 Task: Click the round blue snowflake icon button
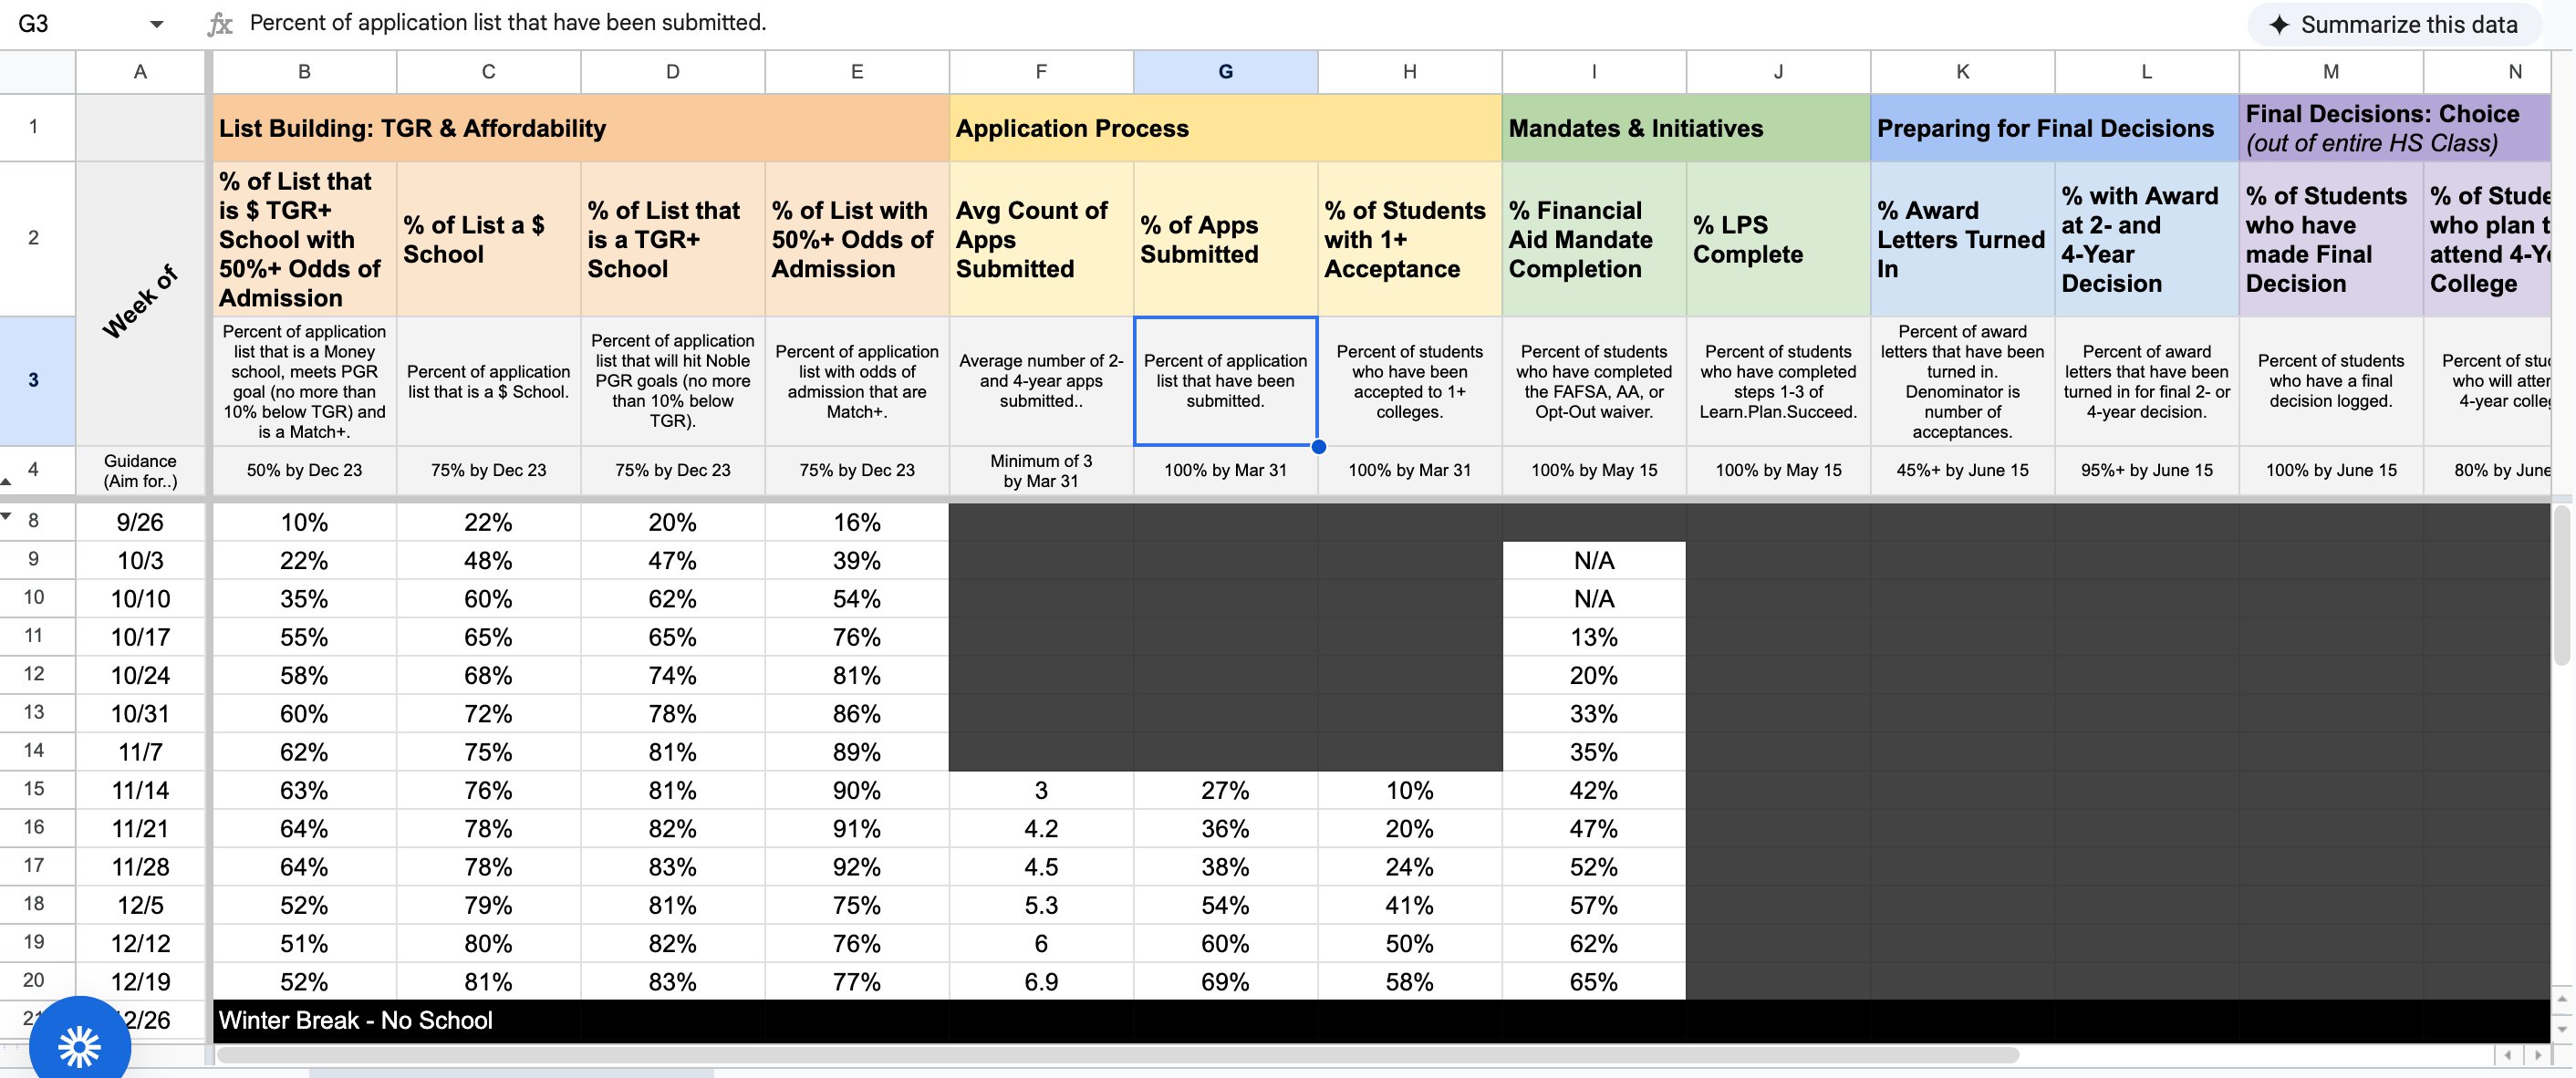click(80, 1046)
